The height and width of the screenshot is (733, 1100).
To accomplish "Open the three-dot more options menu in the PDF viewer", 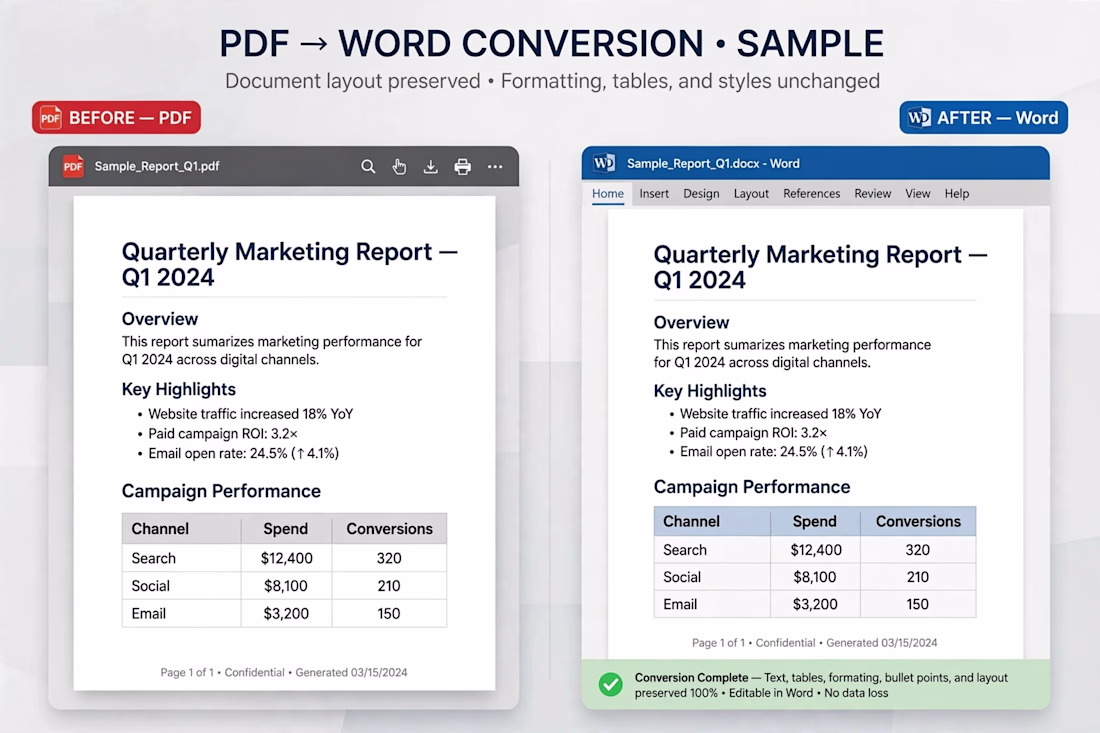I will 495,166.
